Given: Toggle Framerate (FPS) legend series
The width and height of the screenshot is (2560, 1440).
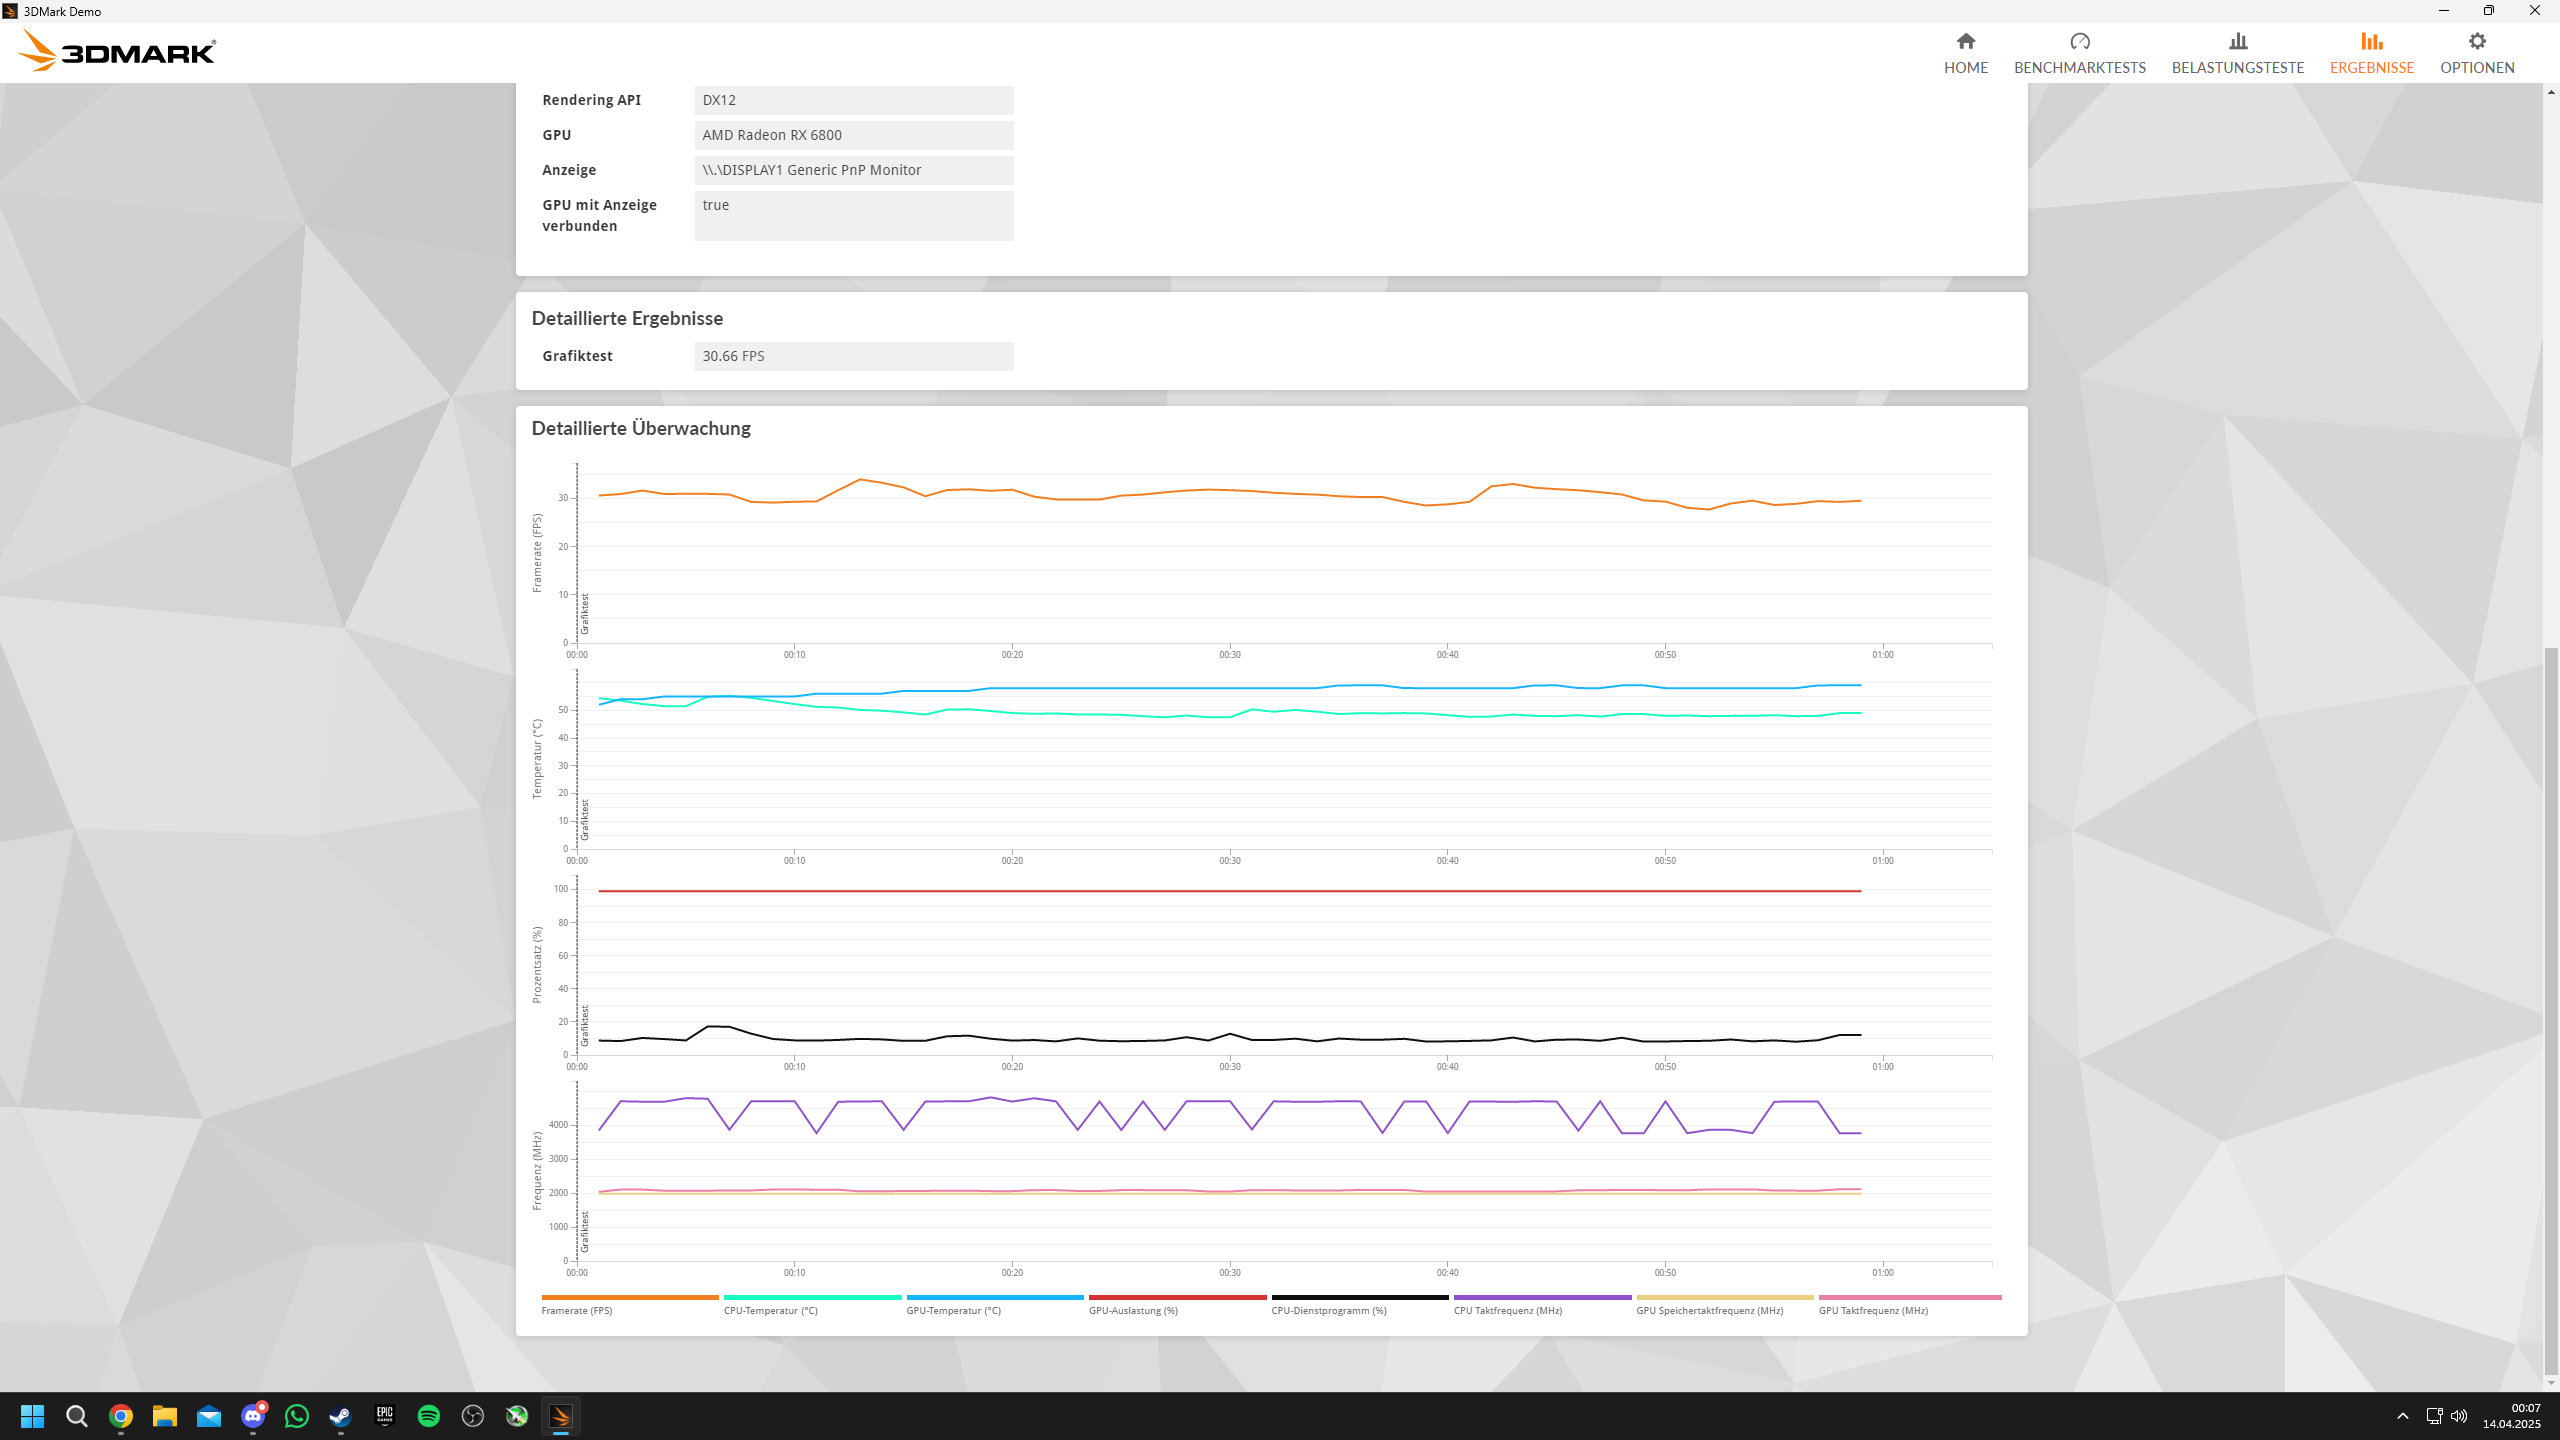Looking at the screenshot, I should point(577,1310).
